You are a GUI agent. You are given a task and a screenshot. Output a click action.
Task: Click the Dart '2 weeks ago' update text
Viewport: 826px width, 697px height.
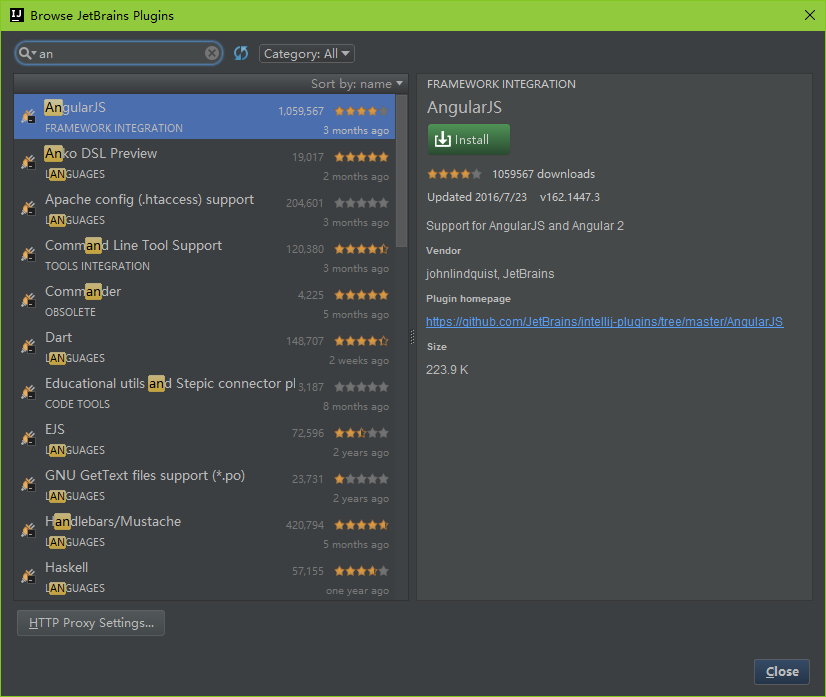(359, 361)
